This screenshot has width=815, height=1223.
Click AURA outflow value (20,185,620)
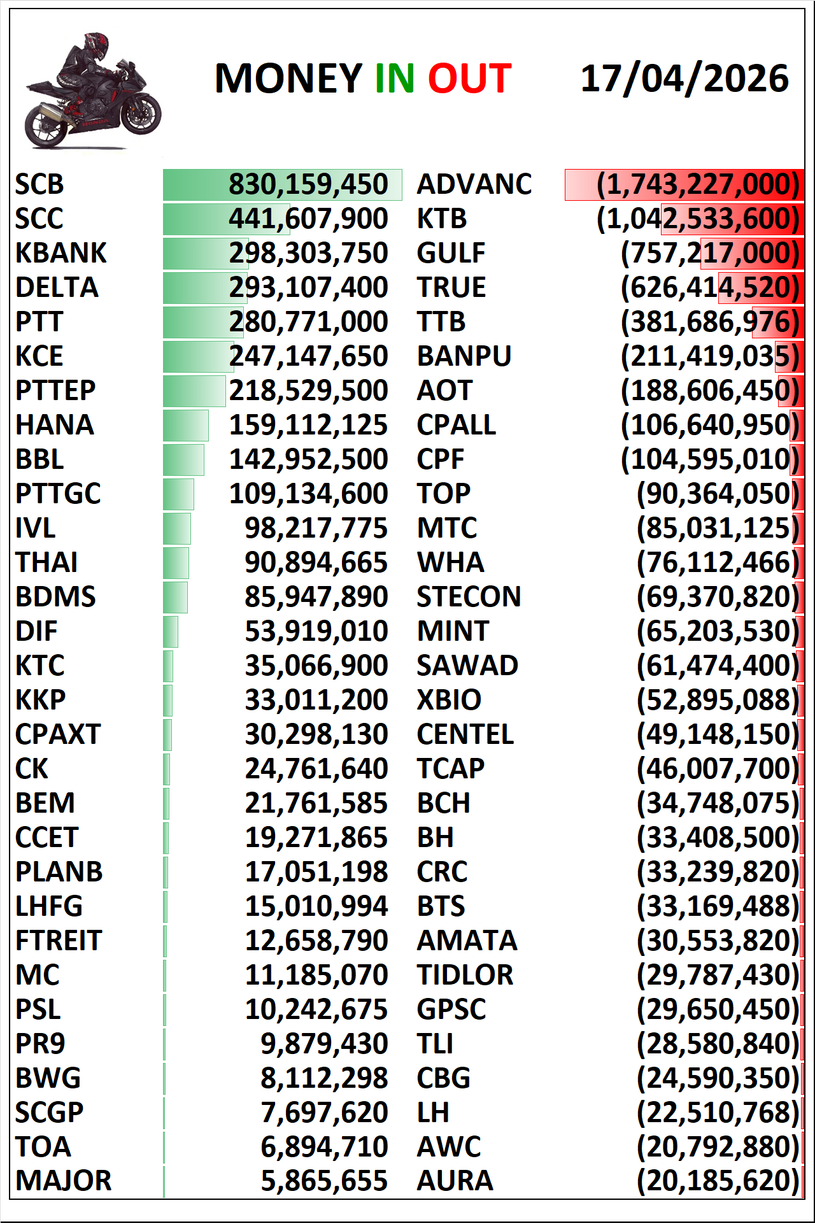pyautogui.click(x=718, y=1180)
